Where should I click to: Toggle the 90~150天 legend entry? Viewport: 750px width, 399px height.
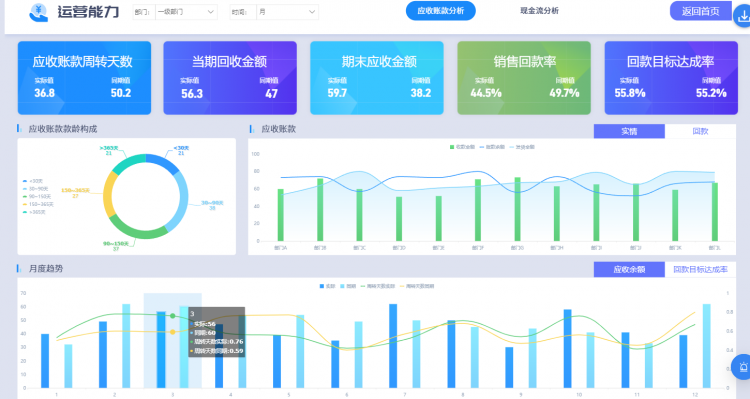[x=37, y=197]
